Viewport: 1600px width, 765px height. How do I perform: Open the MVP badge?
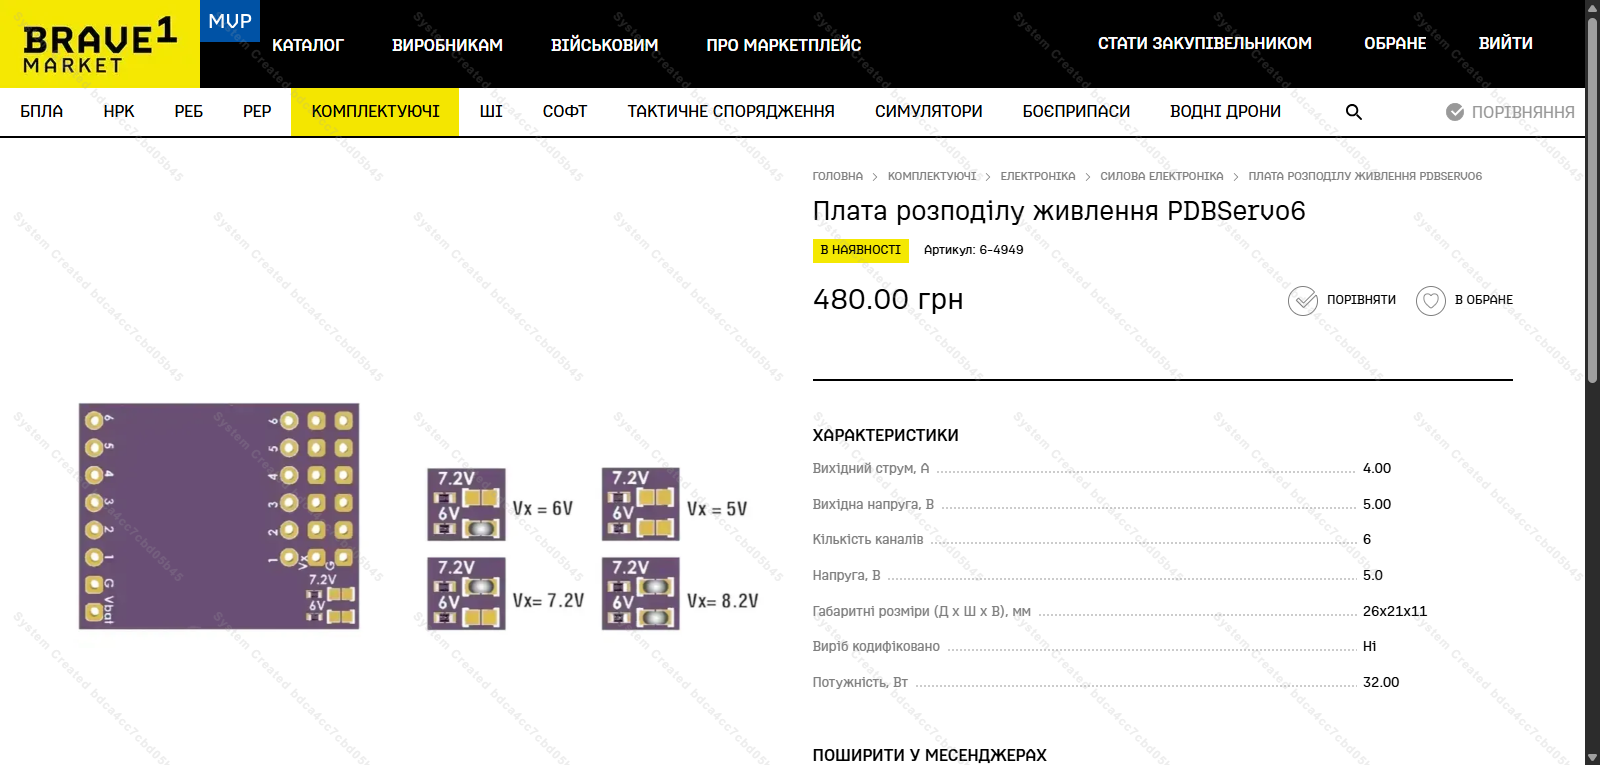pyautogui.click(x=230, y=21)
